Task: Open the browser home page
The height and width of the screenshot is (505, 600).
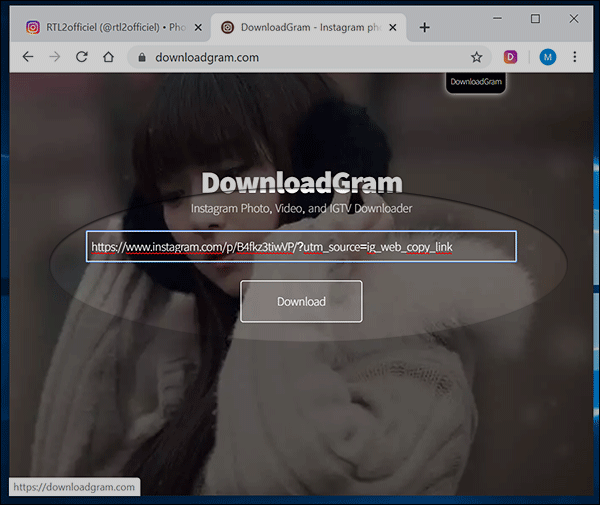Action: click(108, 57)
